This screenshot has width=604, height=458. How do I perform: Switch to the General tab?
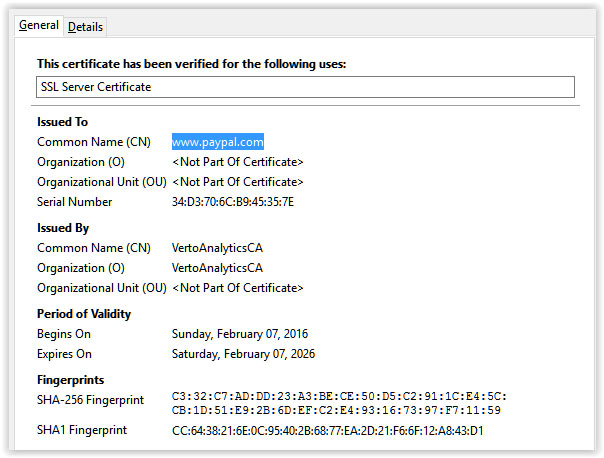coord(39,25)
